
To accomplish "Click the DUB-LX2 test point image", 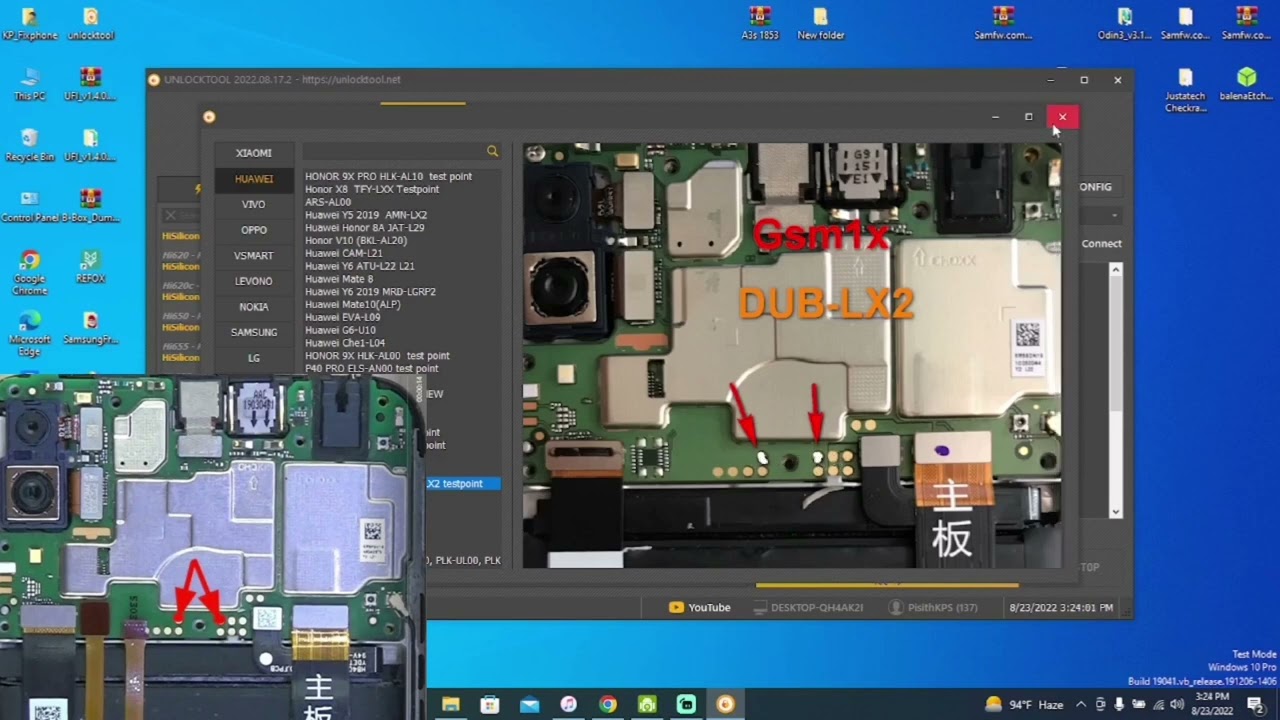I will (x=792, y=355).
